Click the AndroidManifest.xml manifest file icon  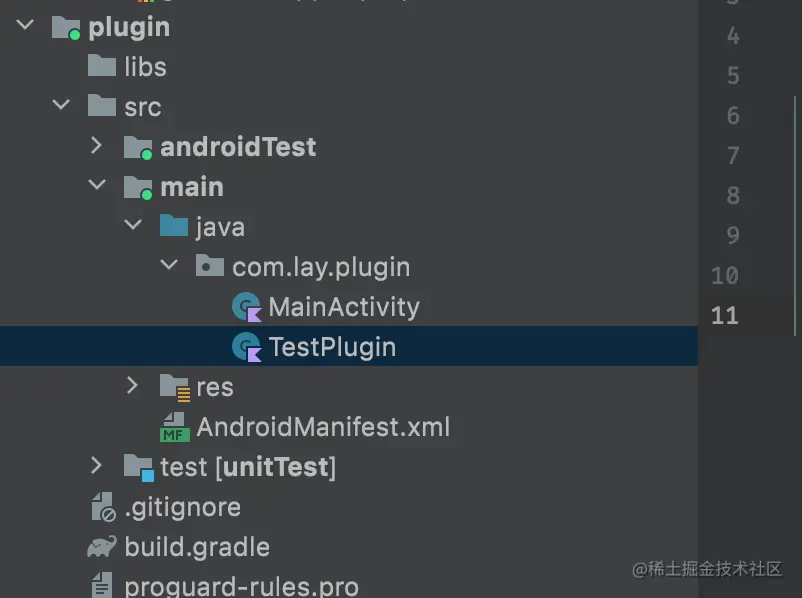175,427
